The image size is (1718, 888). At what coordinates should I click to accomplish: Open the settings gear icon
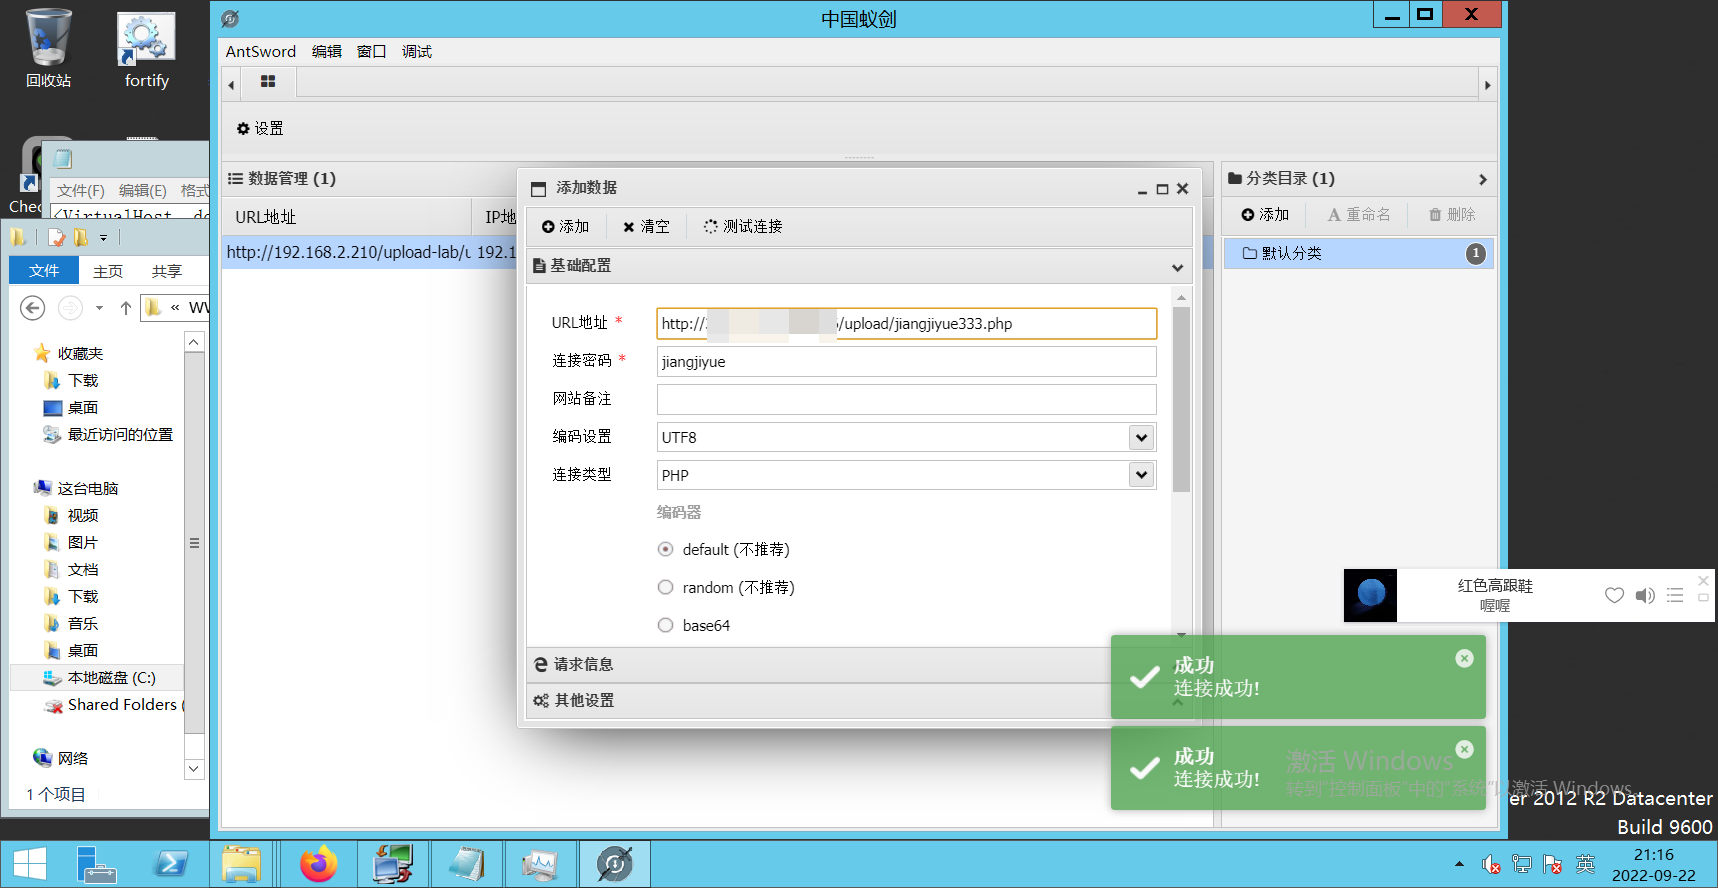tap(243, 129)
